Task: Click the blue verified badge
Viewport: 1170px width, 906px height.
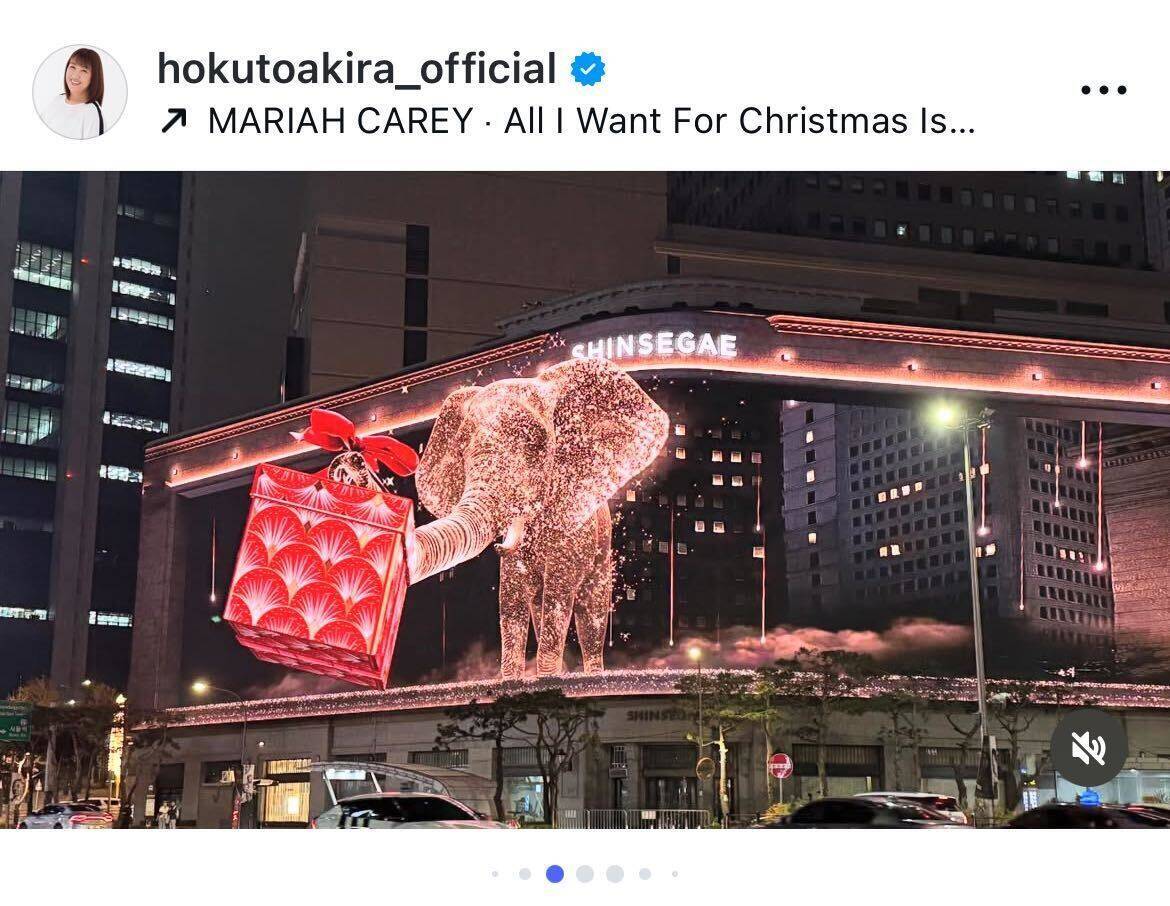Action: (588, 69)
